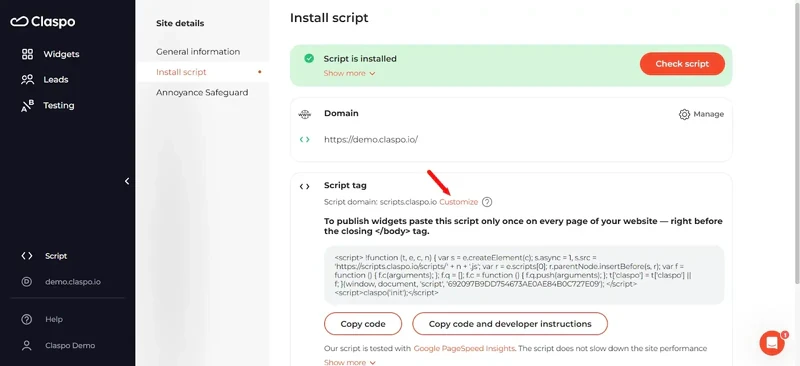Expand Show more below PageSpeed note

pos(349,362)
